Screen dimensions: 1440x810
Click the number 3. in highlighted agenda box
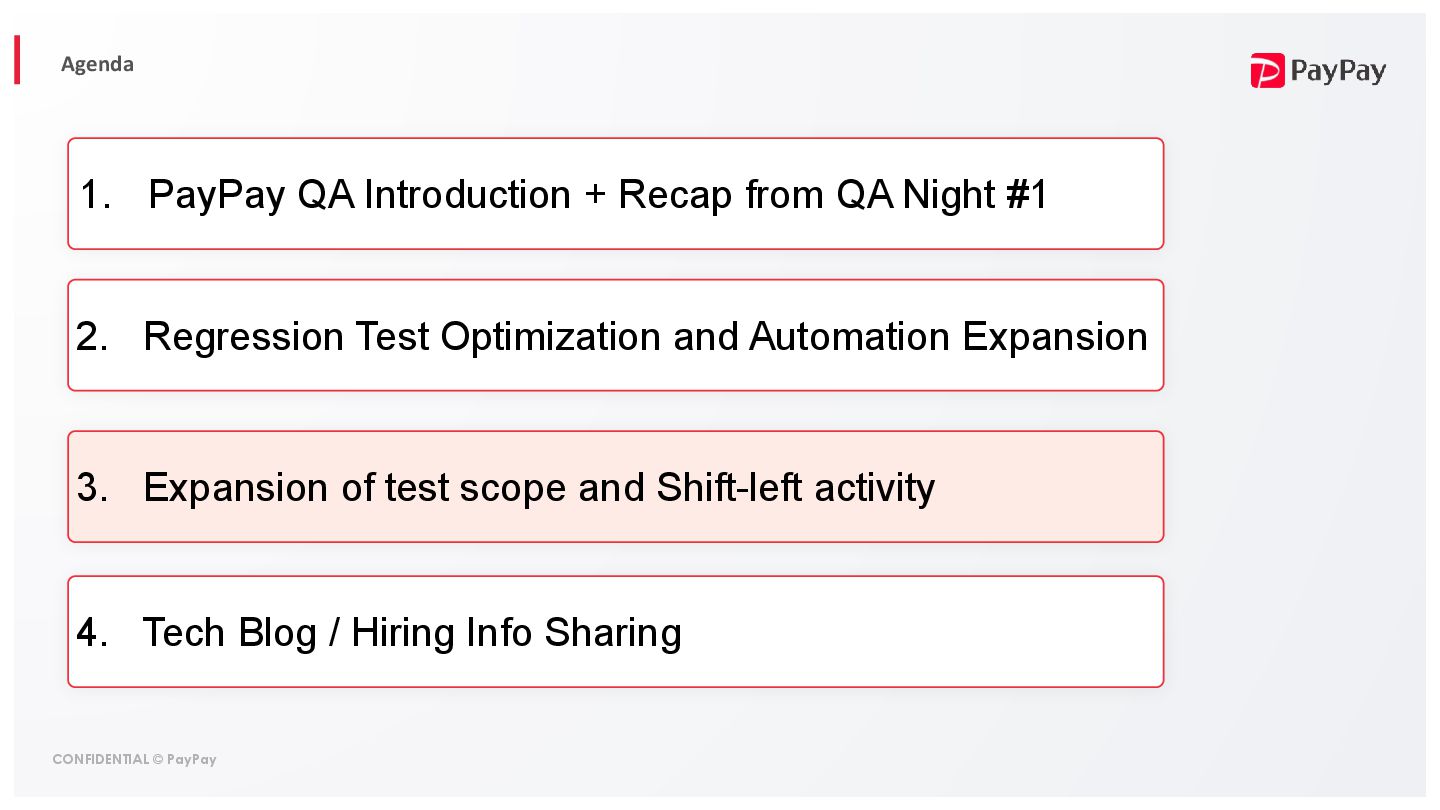92,487
